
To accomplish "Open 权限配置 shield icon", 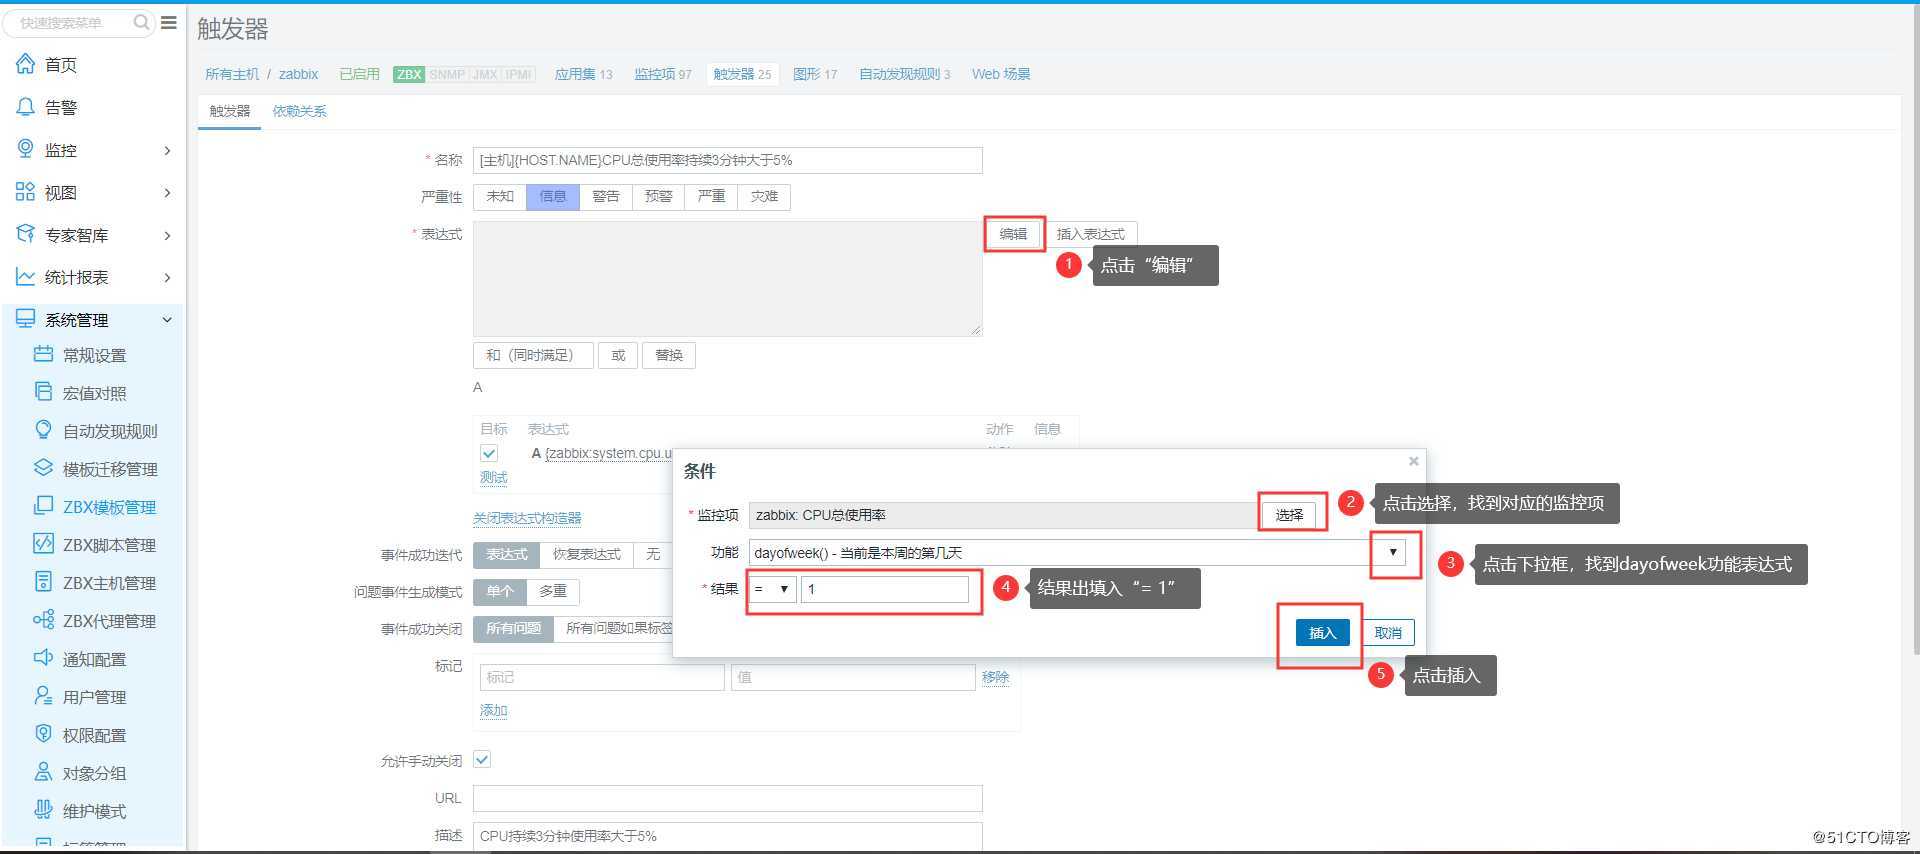I will click(x=43, y=734).
